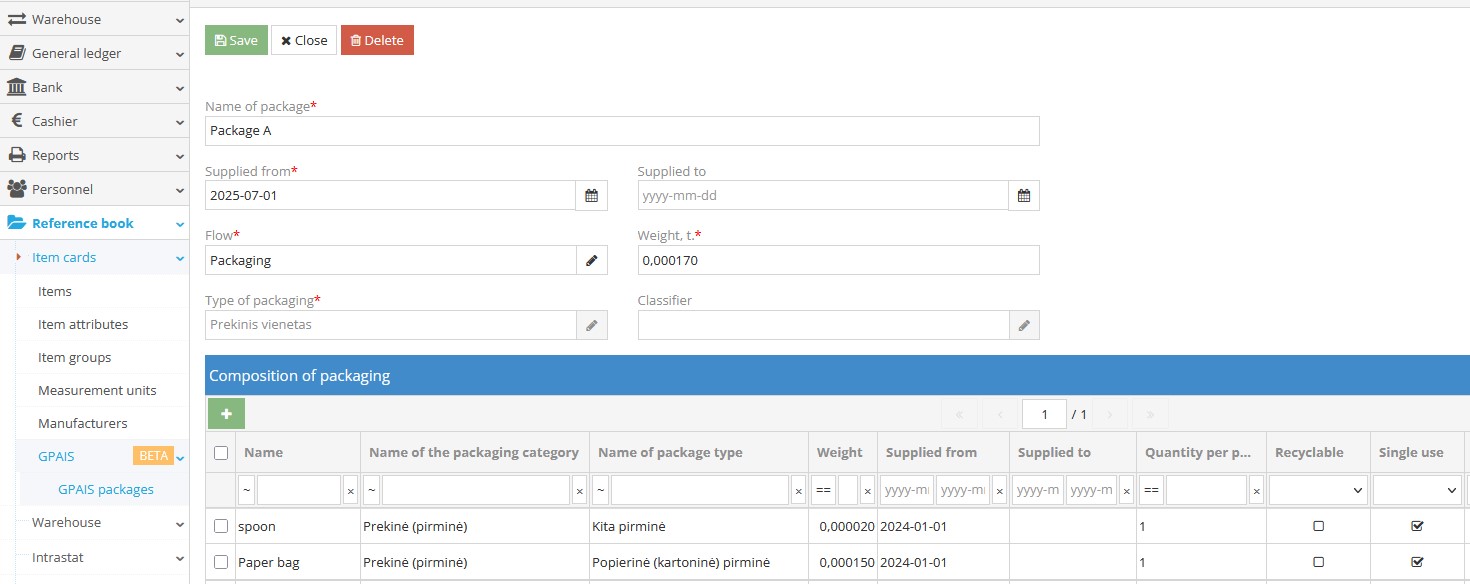Delete the current package
The height and width of the screenshot is (584, 1470).
[377, 40]
